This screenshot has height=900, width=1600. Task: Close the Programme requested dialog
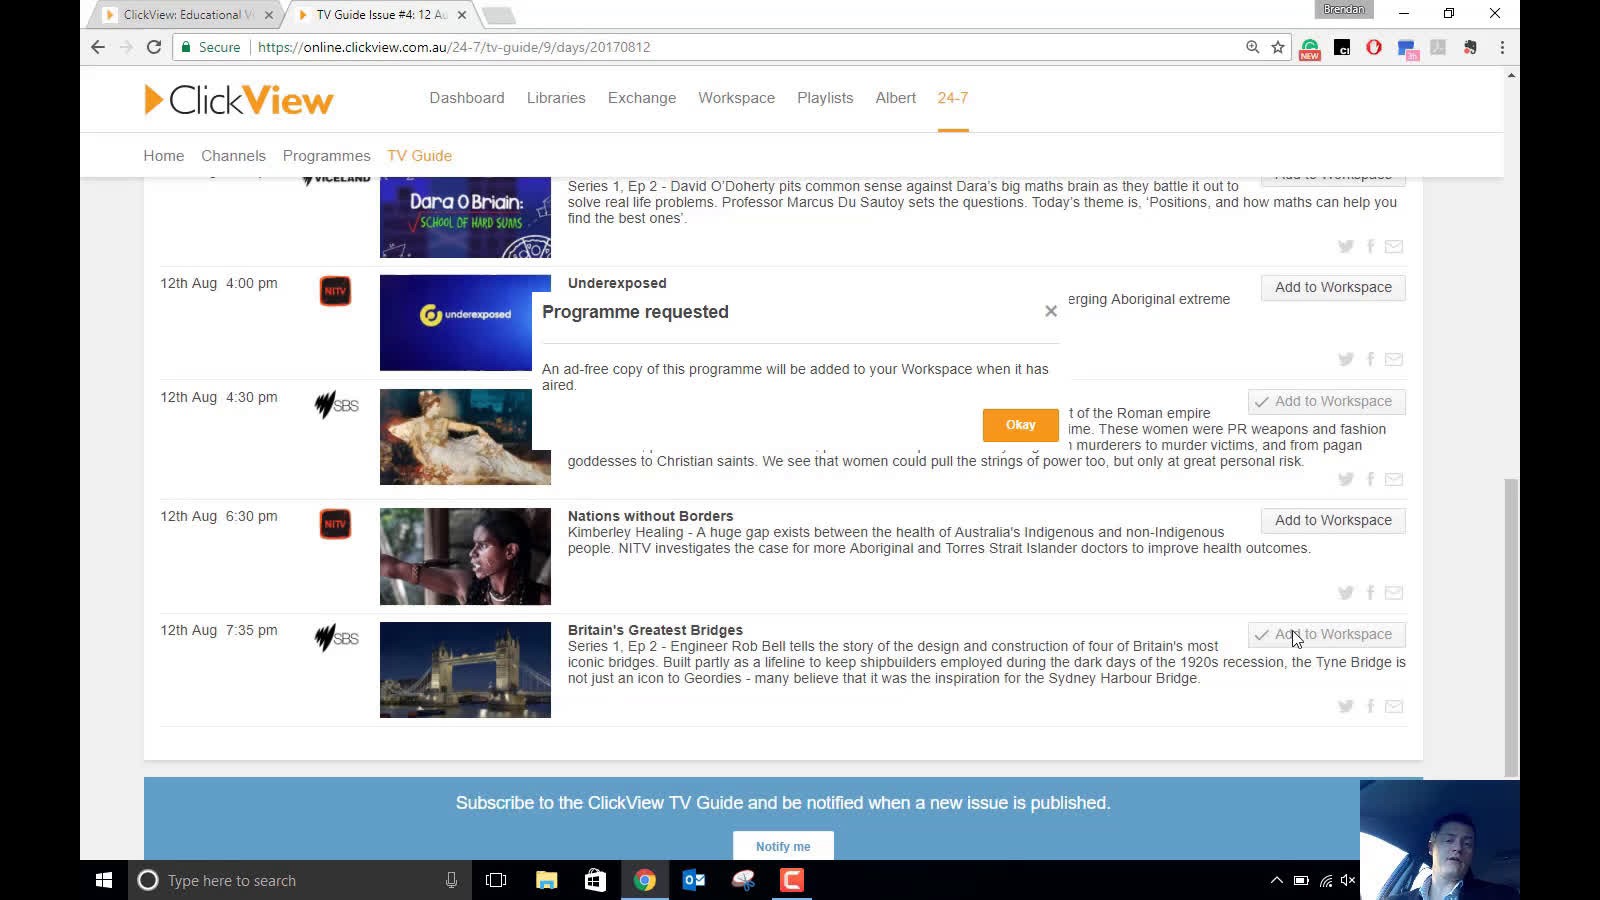1051,311
